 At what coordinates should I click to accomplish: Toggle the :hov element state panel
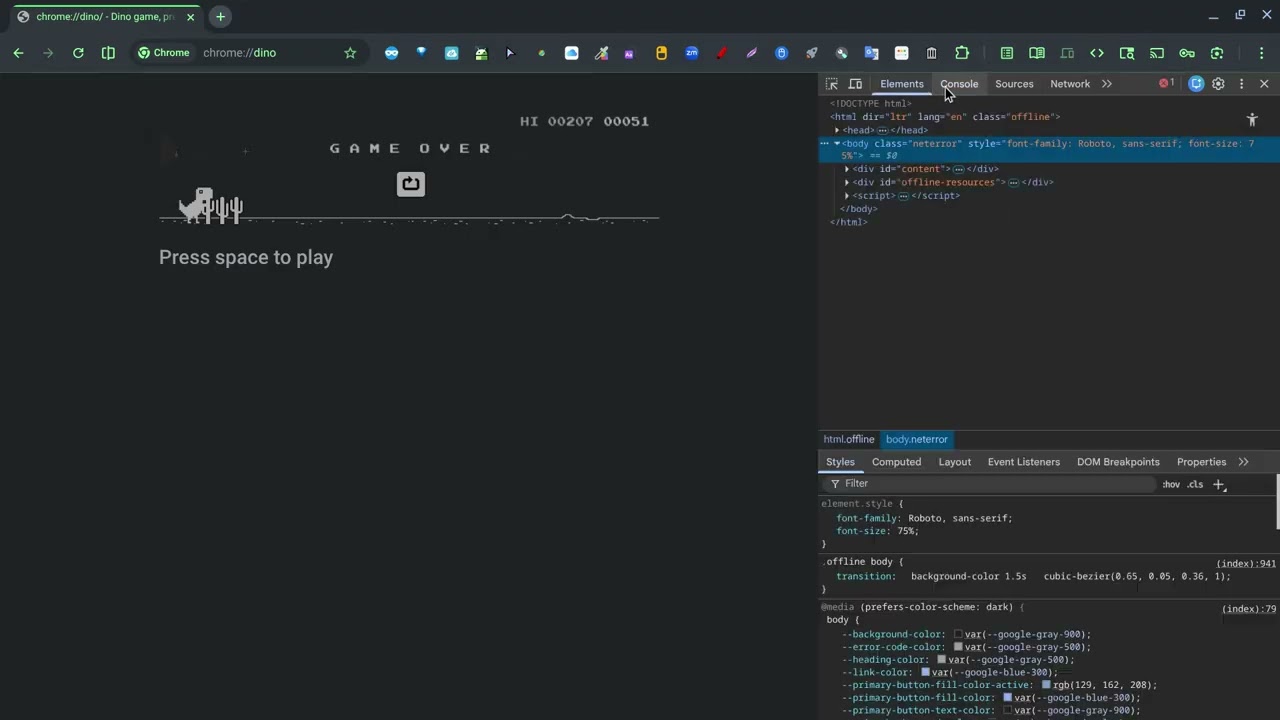pos(1171,484)
